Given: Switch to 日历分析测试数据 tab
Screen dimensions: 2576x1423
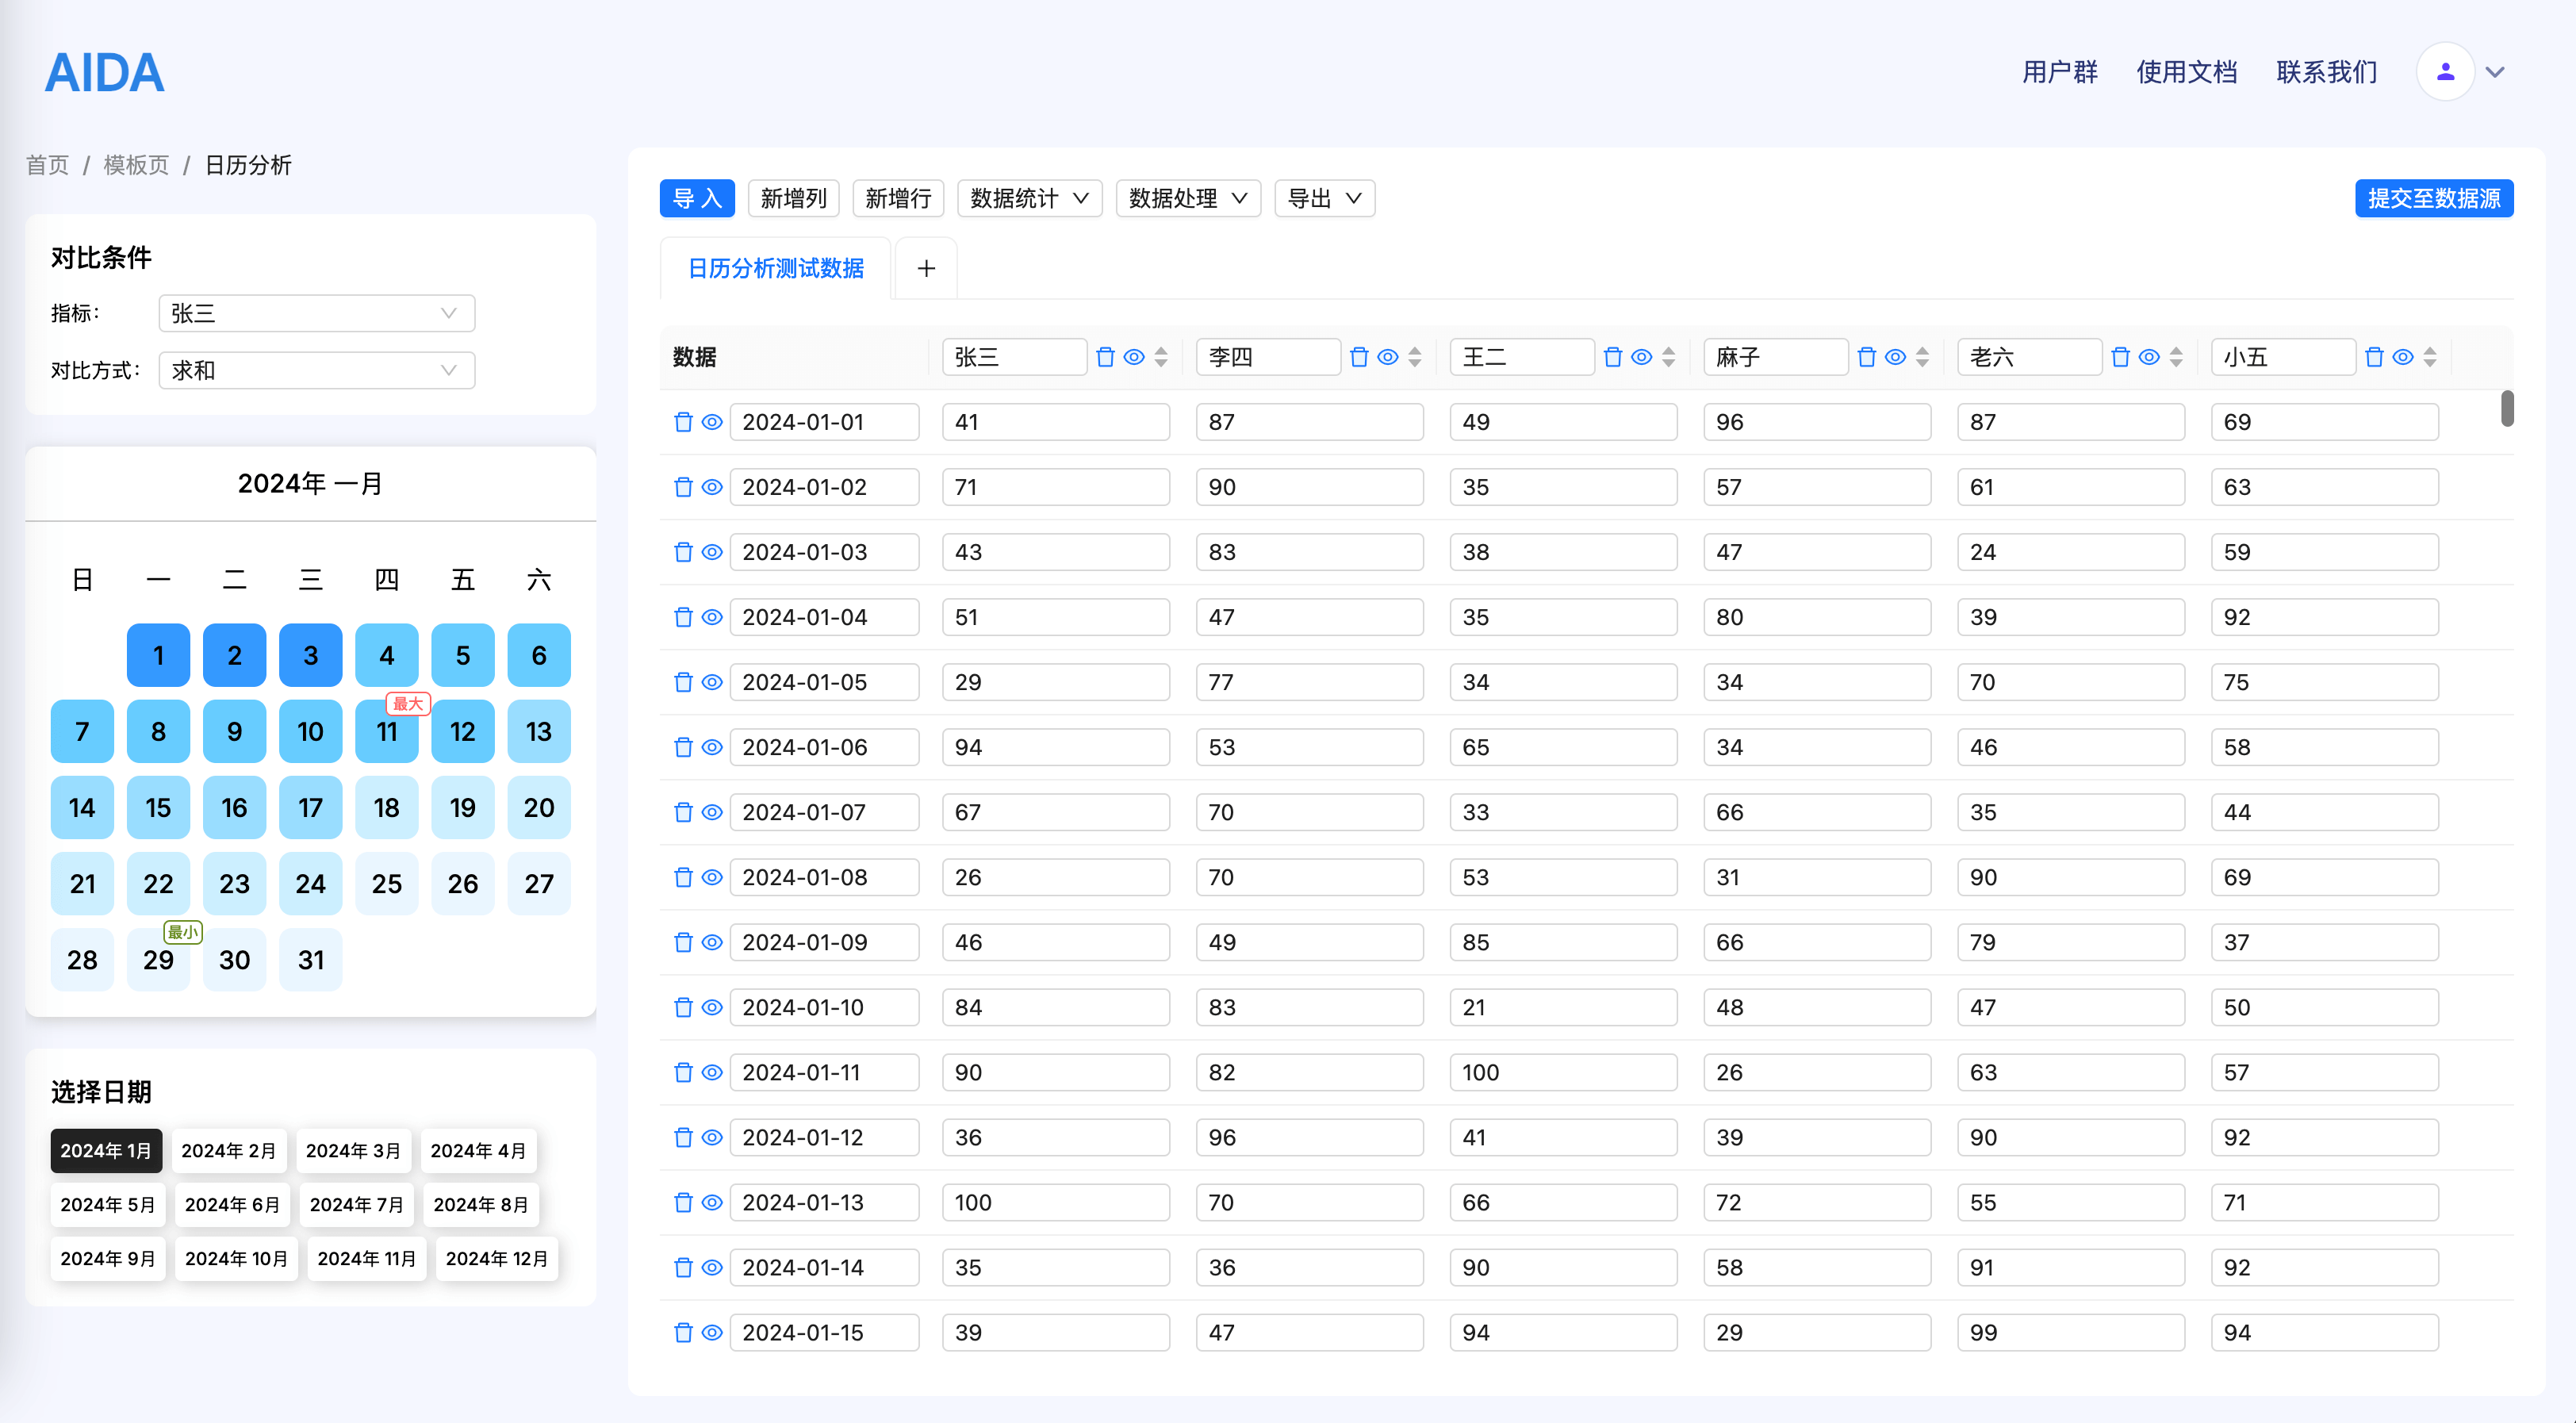Looking at the screenshot, I should [x=776, y=268].
